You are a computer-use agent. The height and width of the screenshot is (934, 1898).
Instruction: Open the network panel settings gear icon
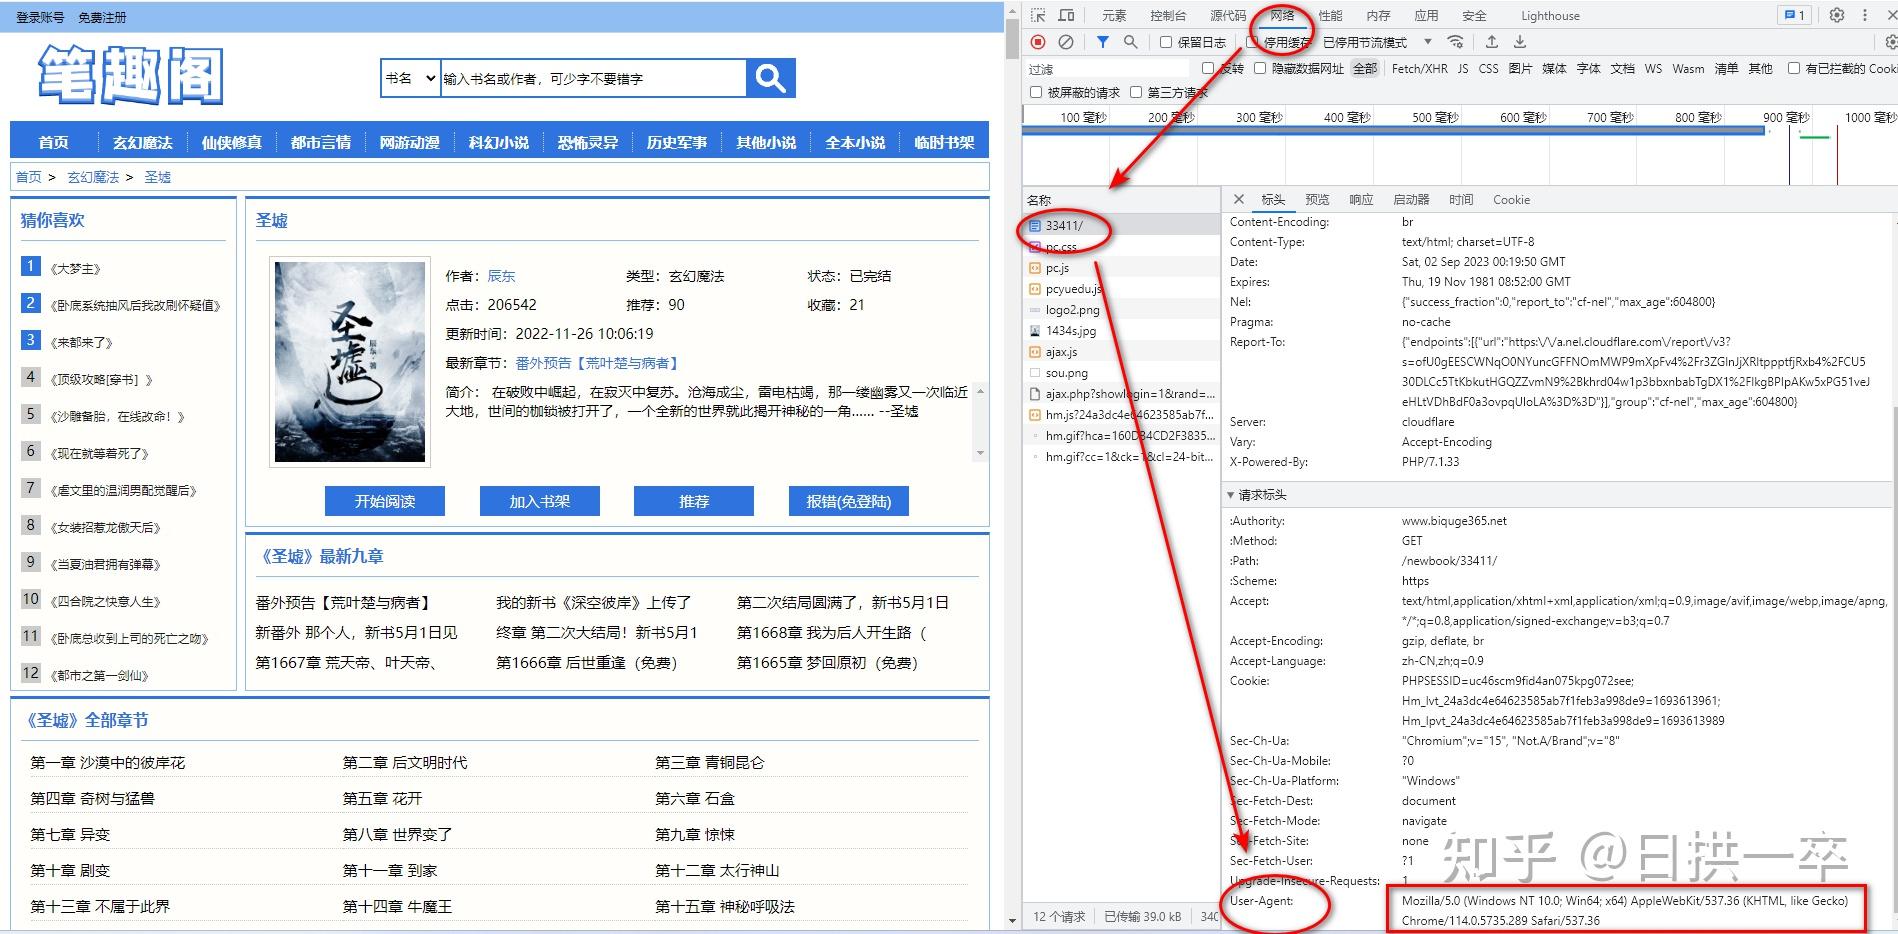(x=1890, y=42)
